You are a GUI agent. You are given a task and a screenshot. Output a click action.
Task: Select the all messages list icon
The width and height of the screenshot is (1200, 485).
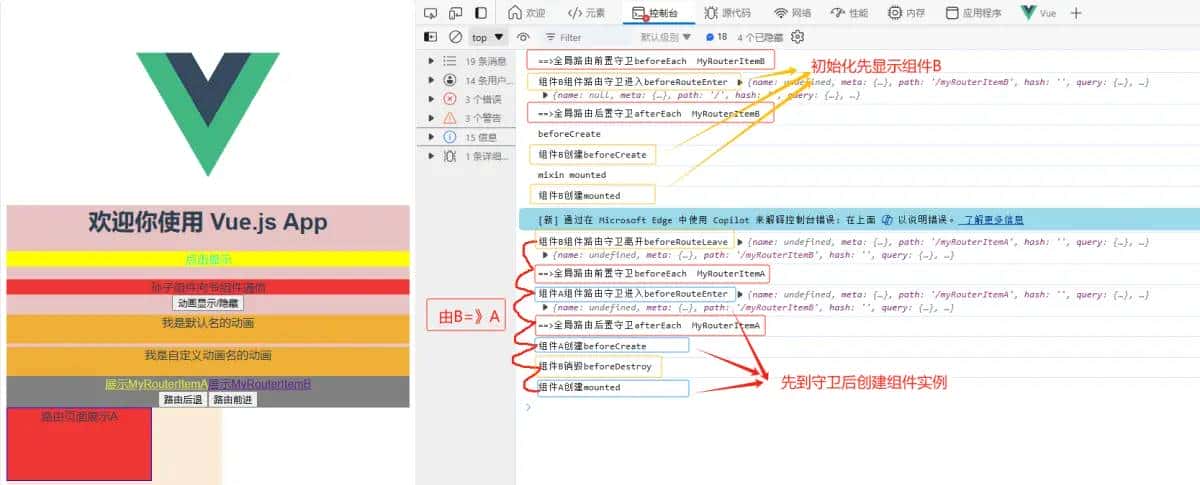pos(449,61)
